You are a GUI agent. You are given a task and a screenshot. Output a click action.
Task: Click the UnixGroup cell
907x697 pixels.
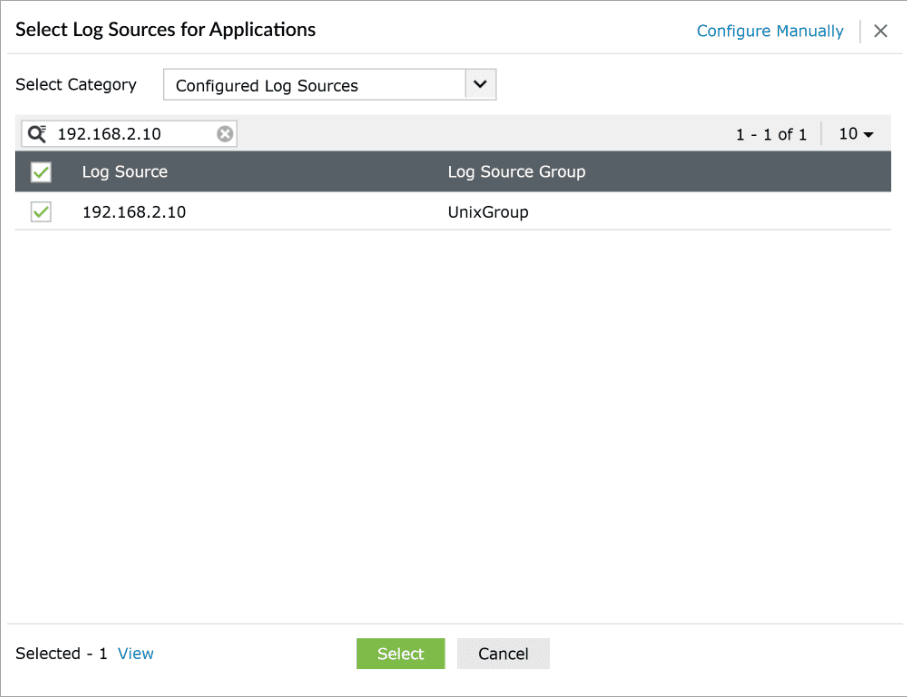click(x=488, y=212)
